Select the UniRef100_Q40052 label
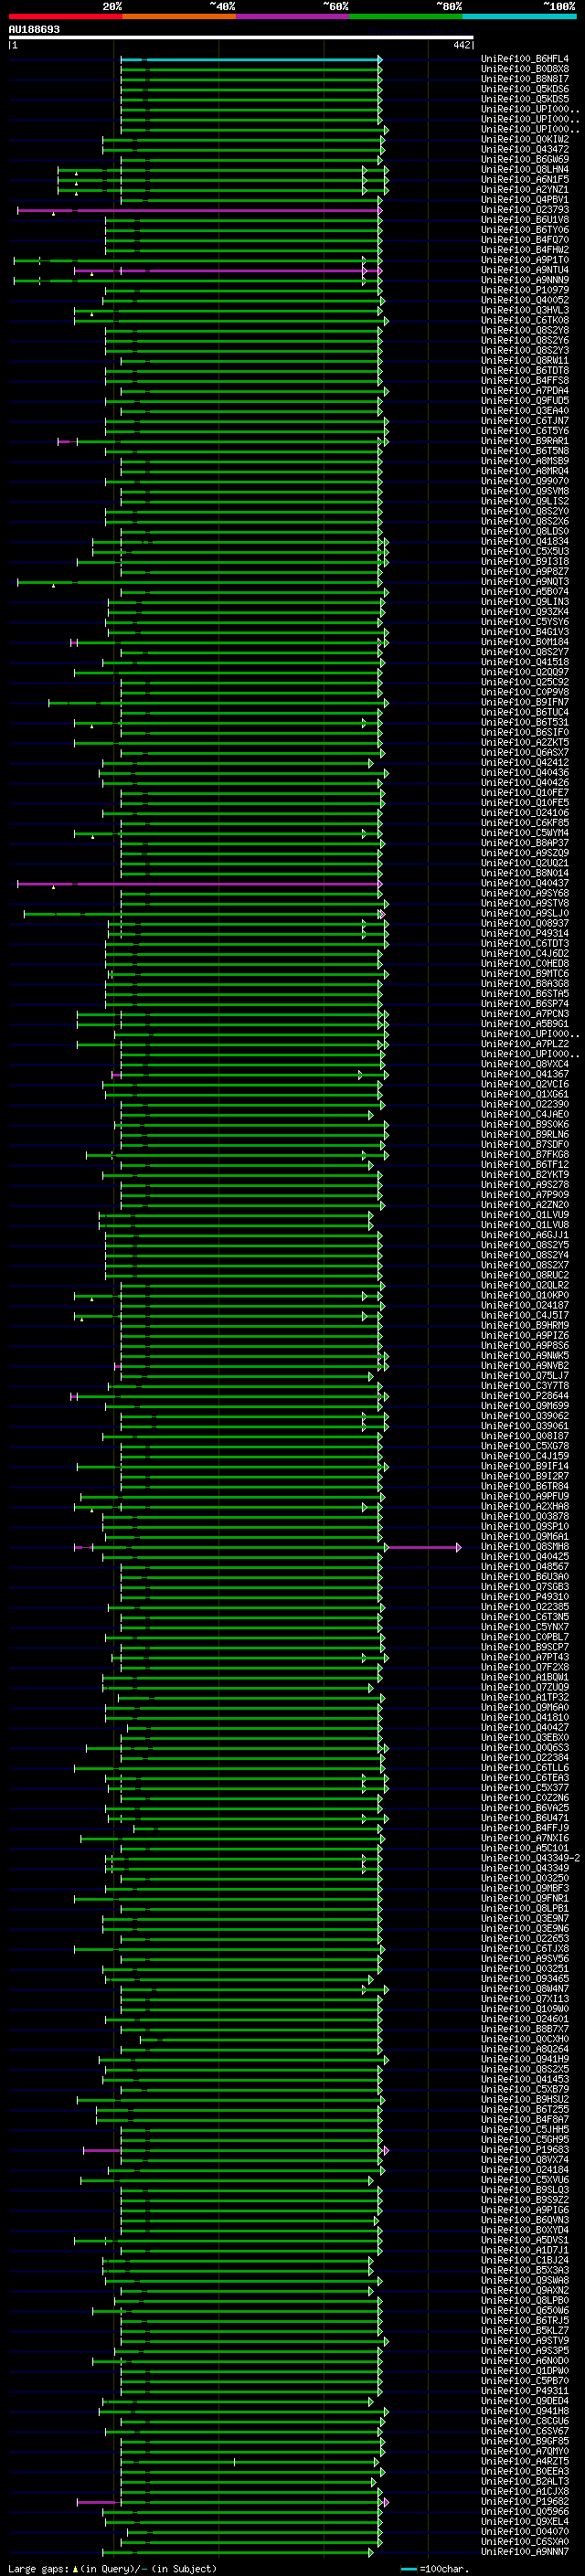The width and height of the screenshot is (585, 2576). click(x=524, y=300)
